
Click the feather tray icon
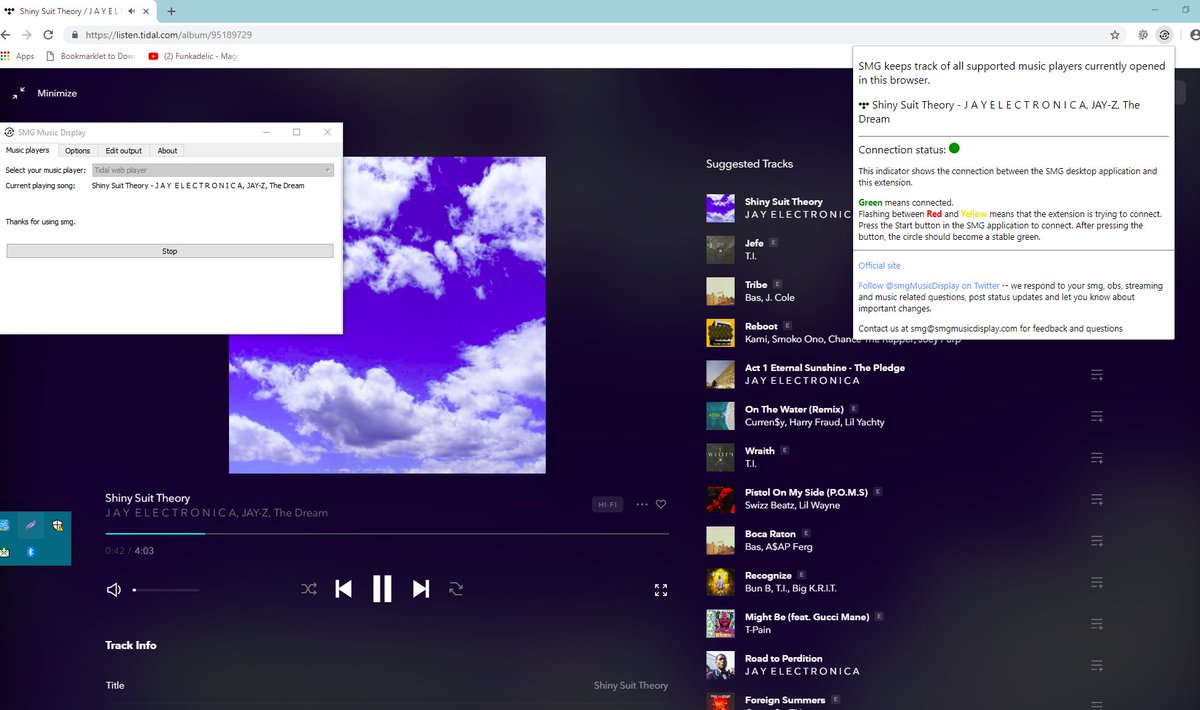[31, 525]
